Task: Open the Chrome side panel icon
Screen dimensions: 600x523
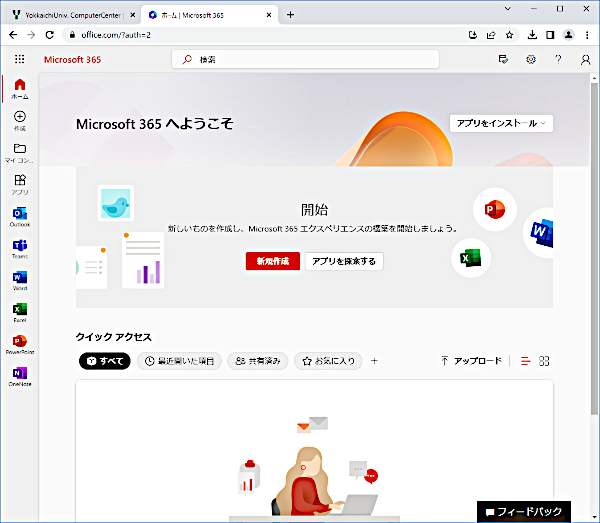Action: tap(550, 35)
